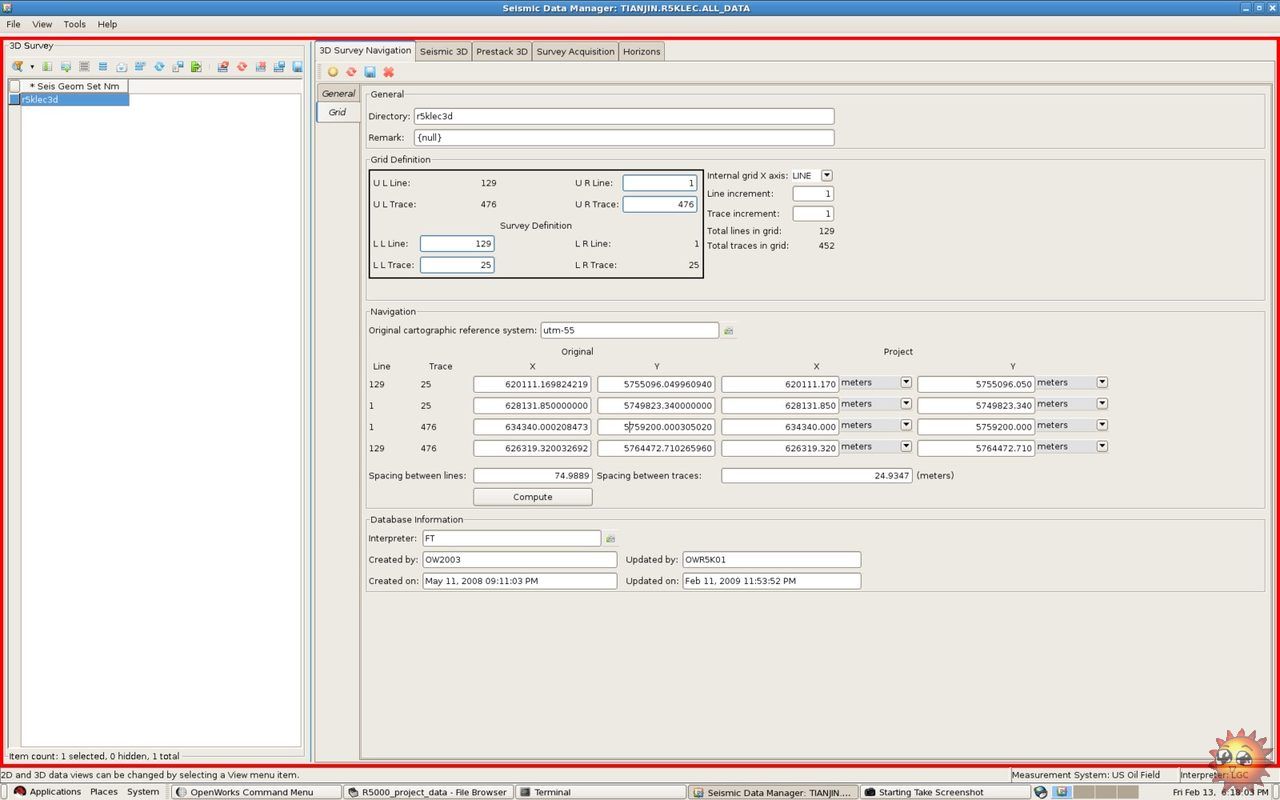The image size is (1280, 800).
Task: Click the U R Trace input field
Action: click(x=660, y=204)
